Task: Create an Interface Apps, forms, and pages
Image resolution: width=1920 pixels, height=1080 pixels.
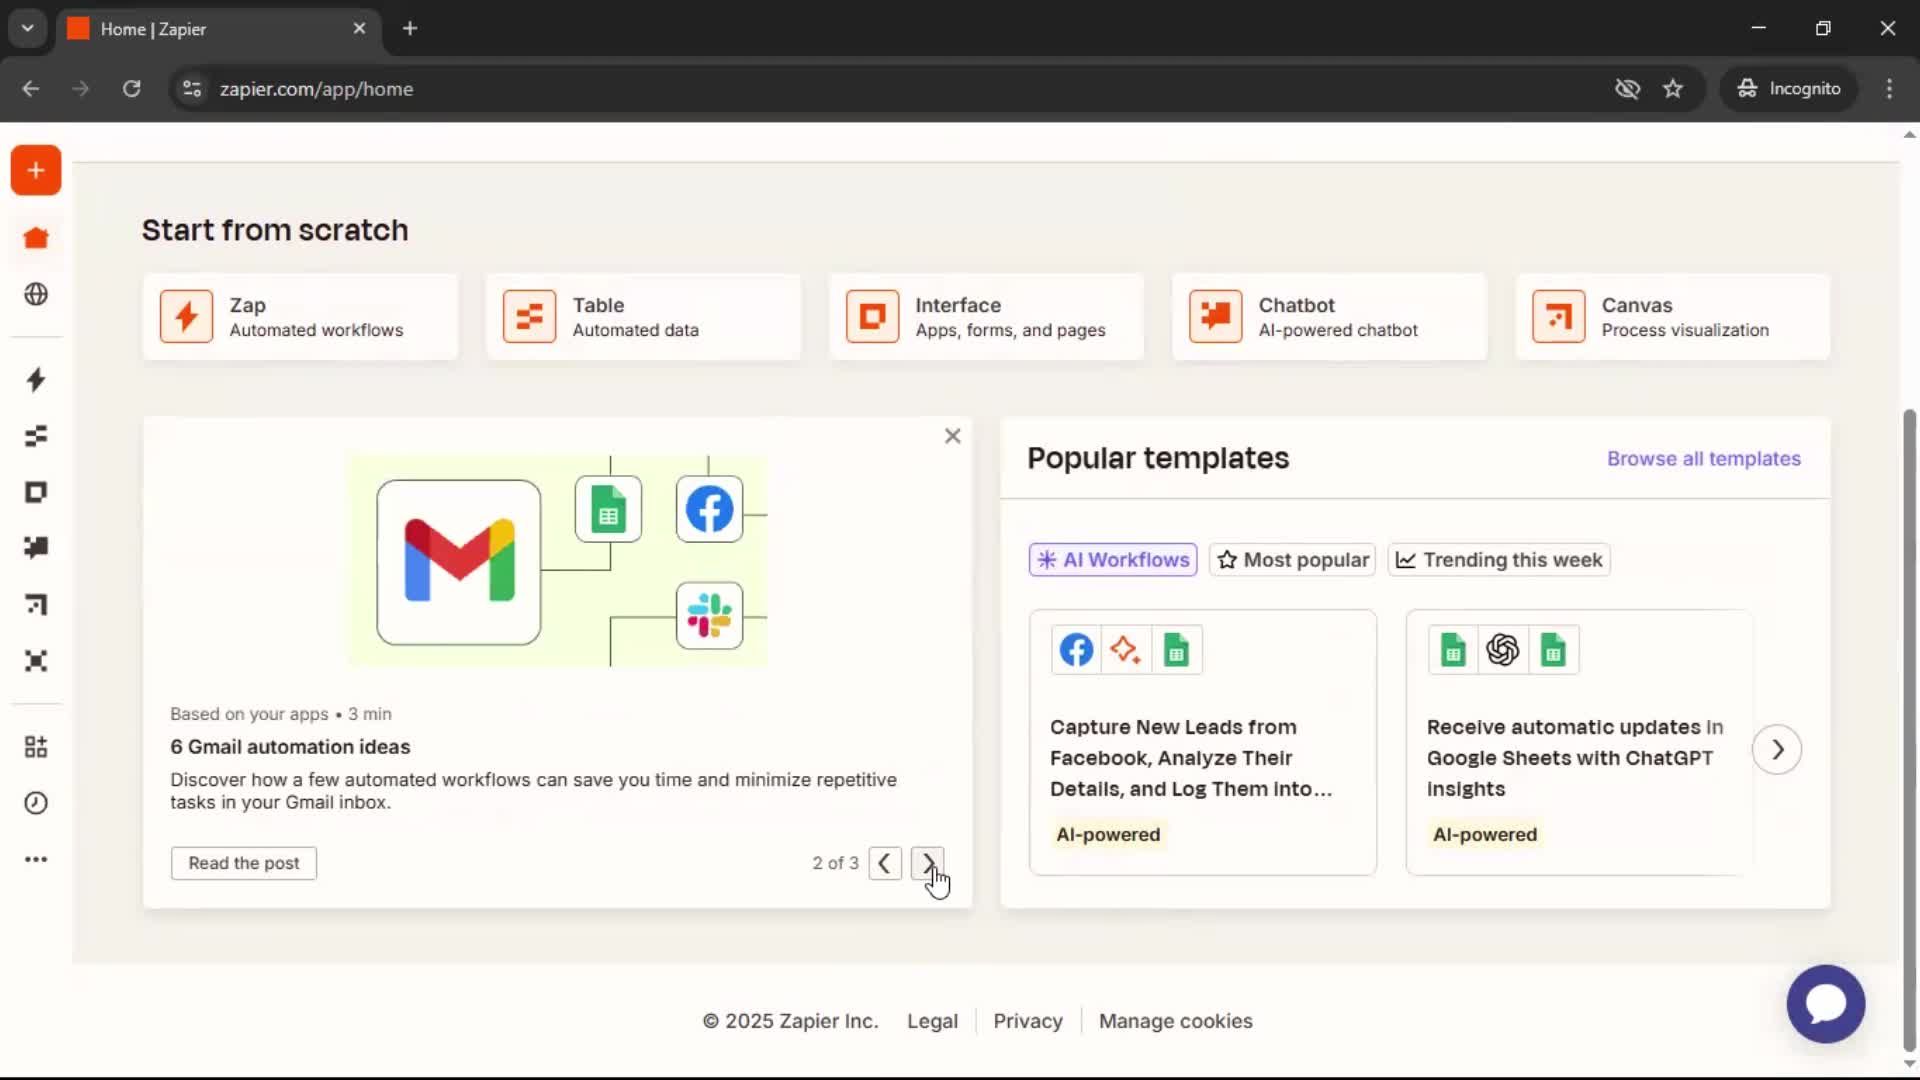Action: [x=986, y=317]
